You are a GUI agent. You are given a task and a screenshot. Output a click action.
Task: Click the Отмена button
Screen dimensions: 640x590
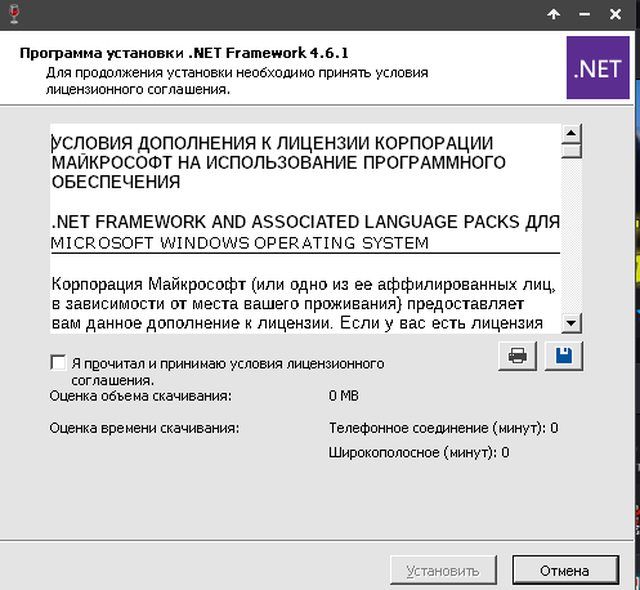(565, 570)
